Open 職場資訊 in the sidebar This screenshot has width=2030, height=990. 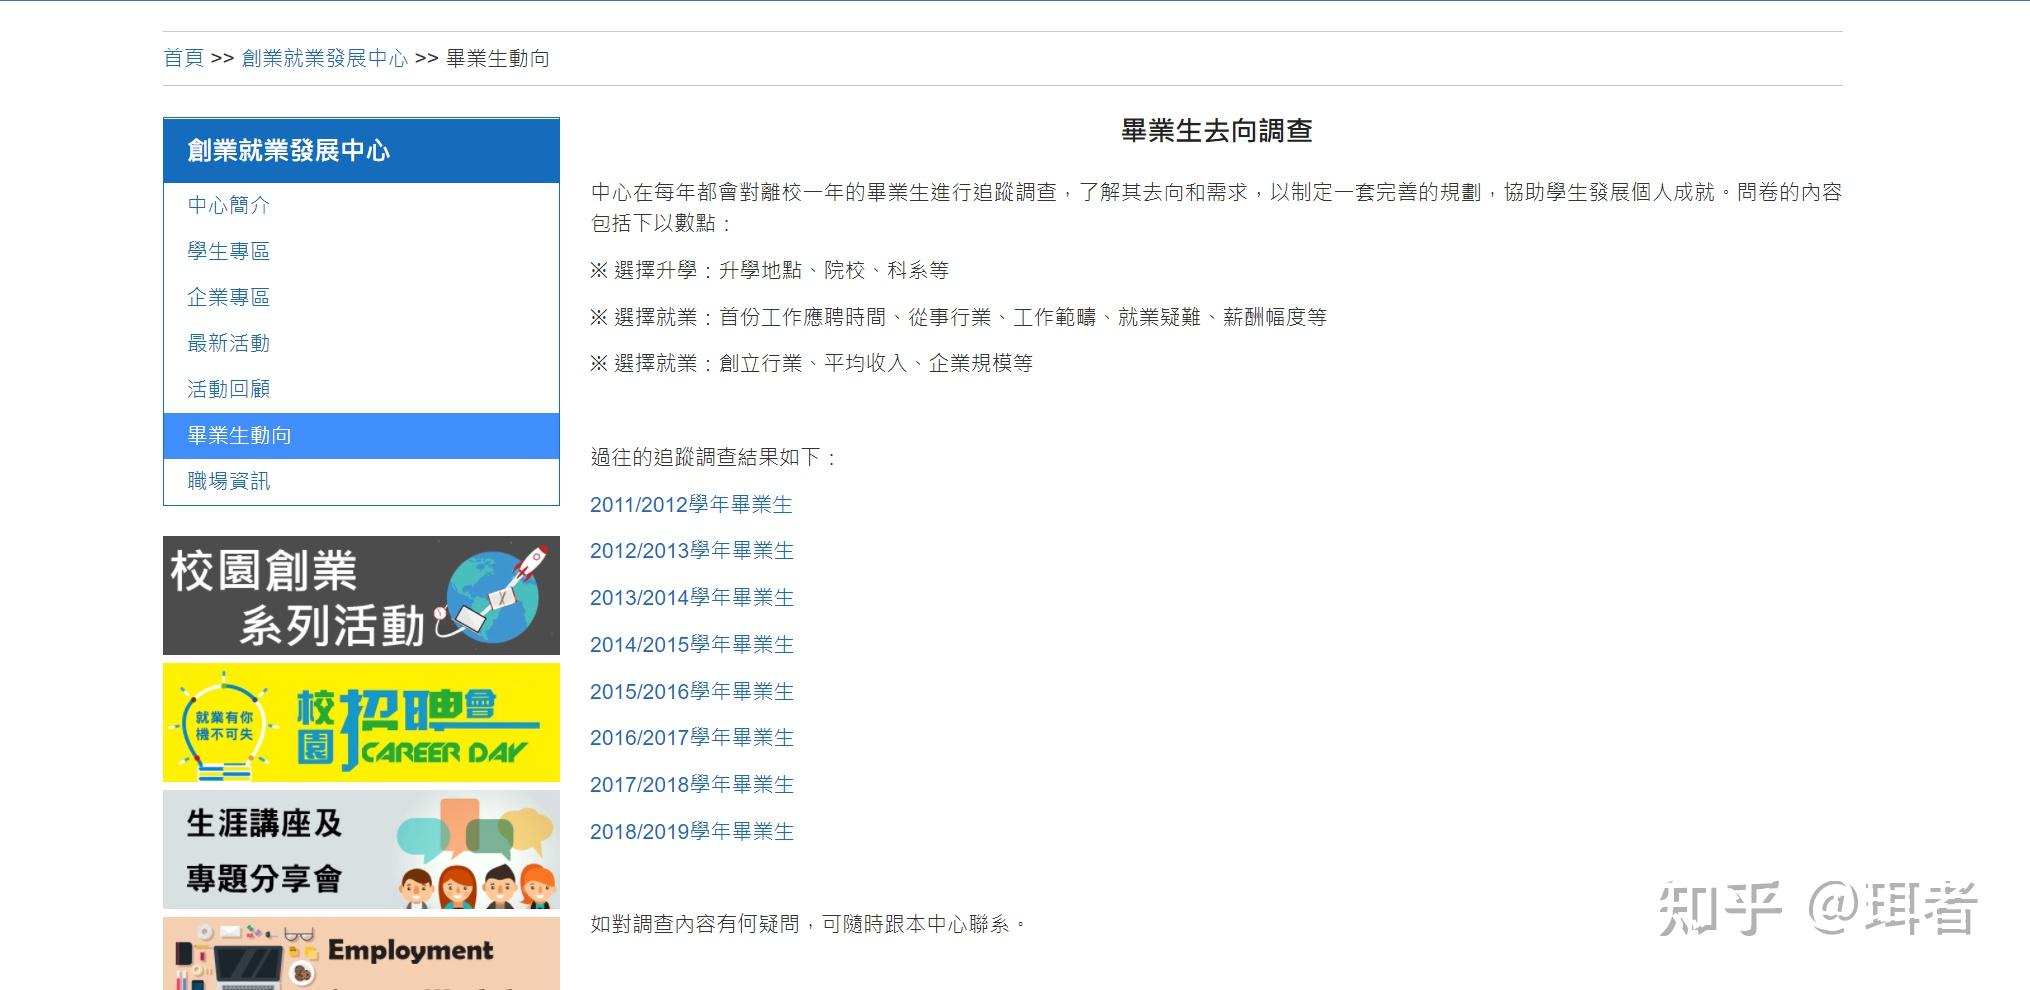tap(226, 481)
